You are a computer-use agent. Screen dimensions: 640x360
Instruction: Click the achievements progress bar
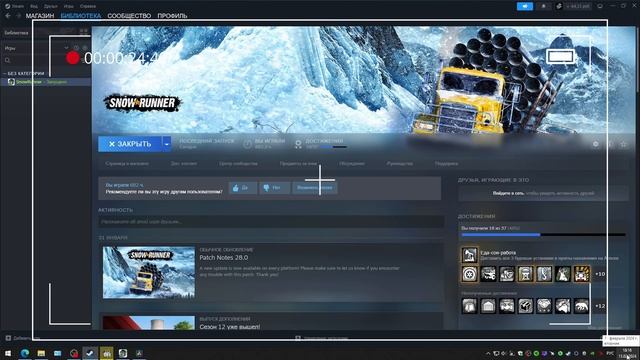(543, 235)
